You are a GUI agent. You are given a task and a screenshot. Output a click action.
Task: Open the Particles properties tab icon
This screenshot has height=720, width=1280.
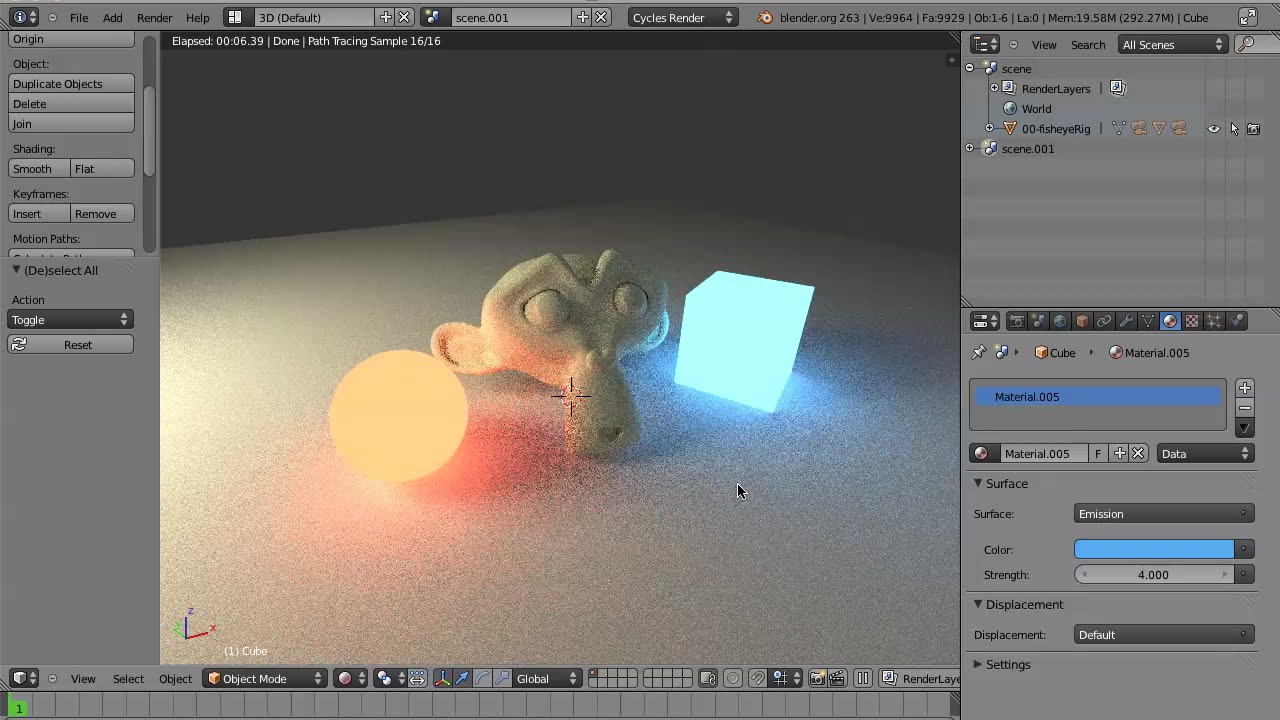click(1214, 321)
